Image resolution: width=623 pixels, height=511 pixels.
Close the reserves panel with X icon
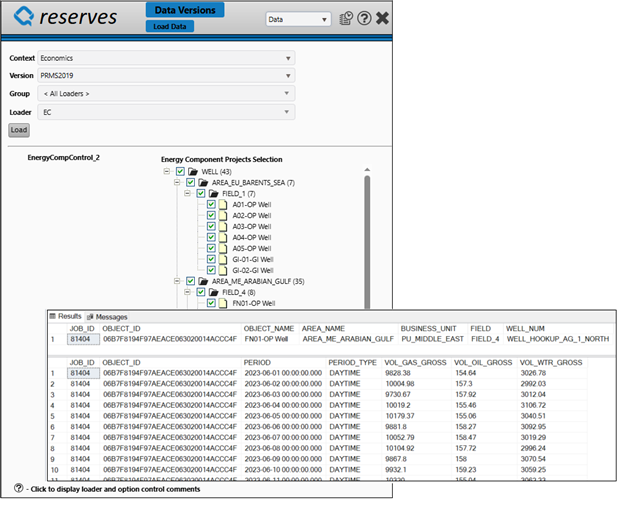click(382, 18)
